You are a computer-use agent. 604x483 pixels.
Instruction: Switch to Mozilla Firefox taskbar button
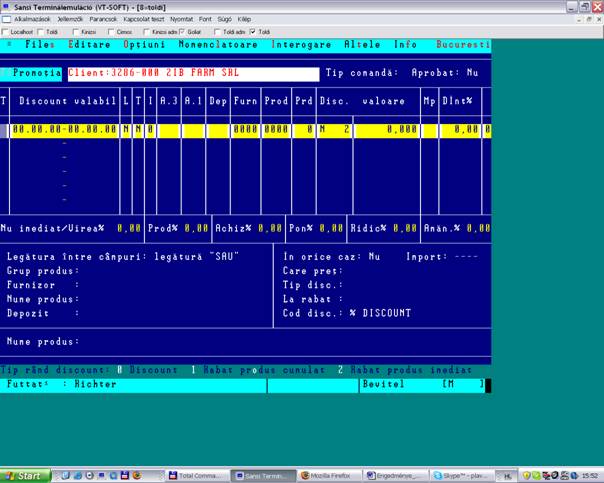330,476
